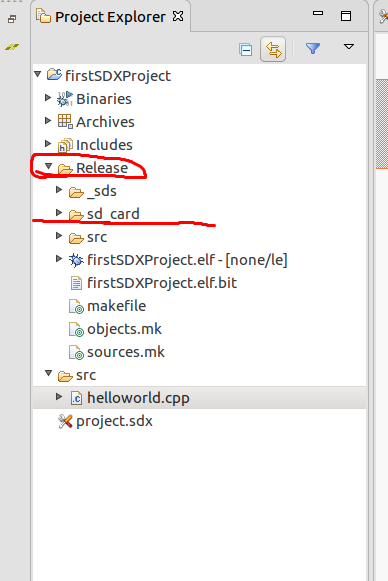388x581 pixels.
Task: Select the Release folder label
Action: [x=102, y=168]
